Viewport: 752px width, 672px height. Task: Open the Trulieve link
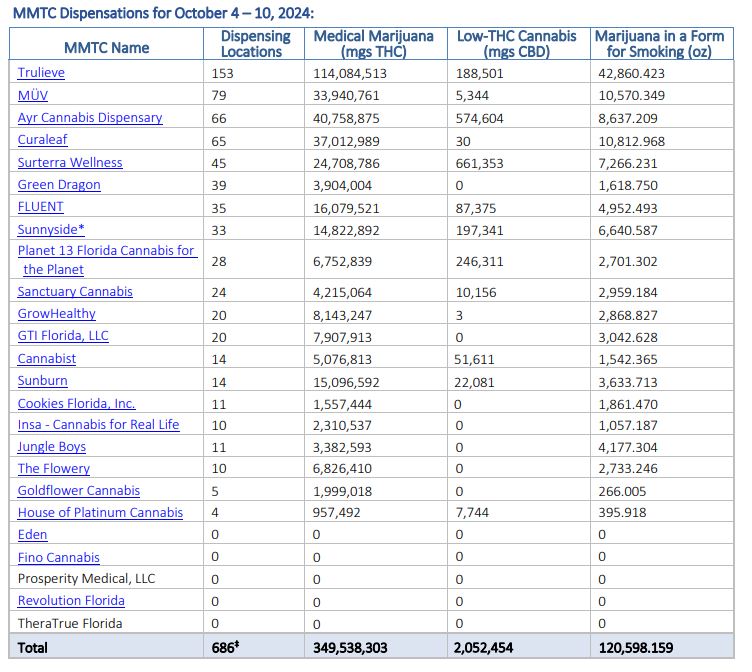coord(41,73)
